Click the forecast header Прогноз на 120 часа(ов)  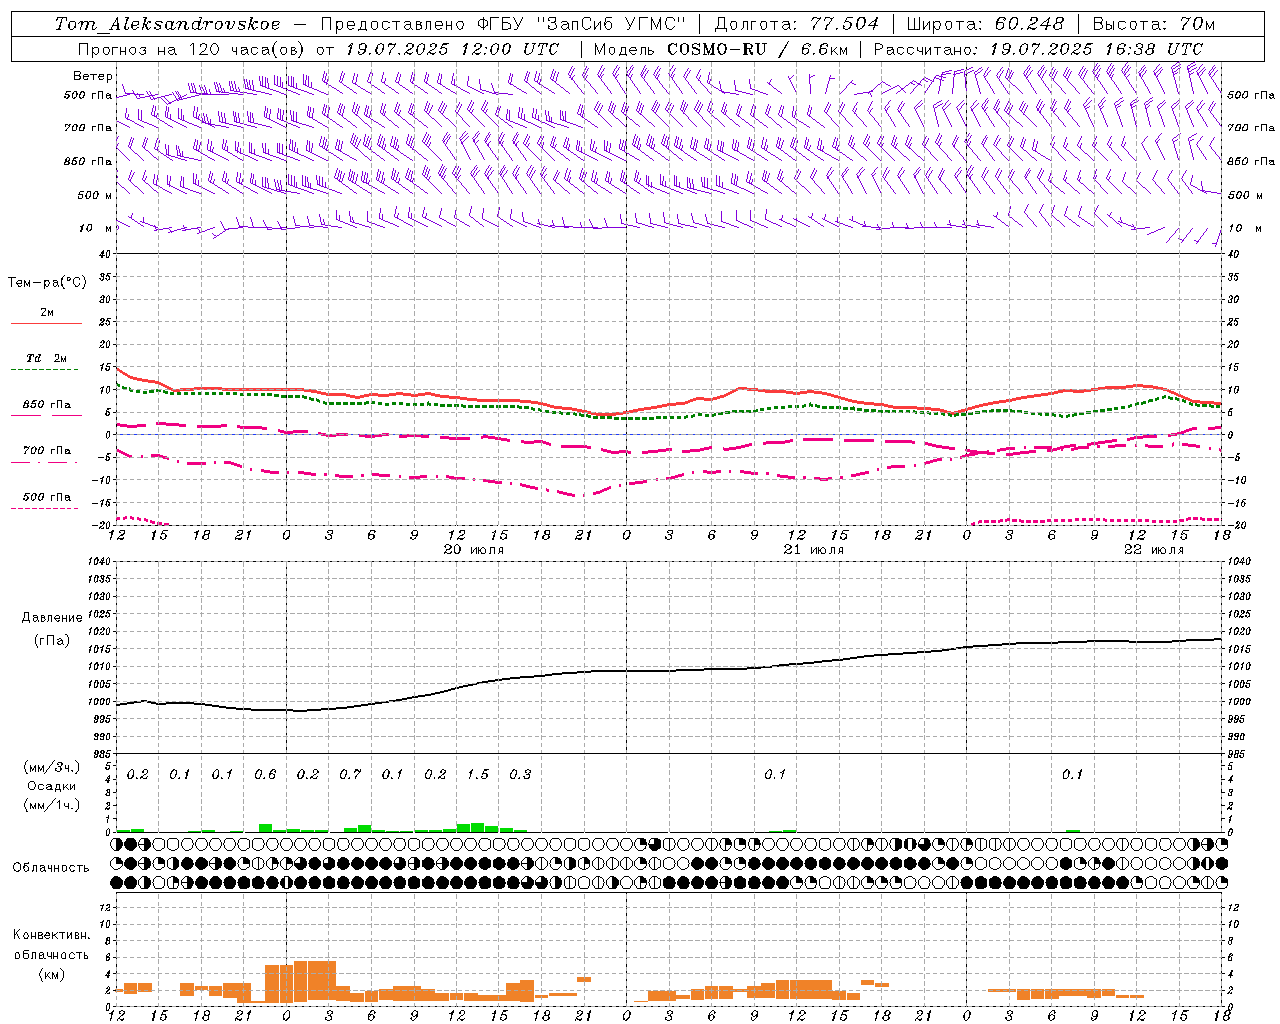click(193, 49)
